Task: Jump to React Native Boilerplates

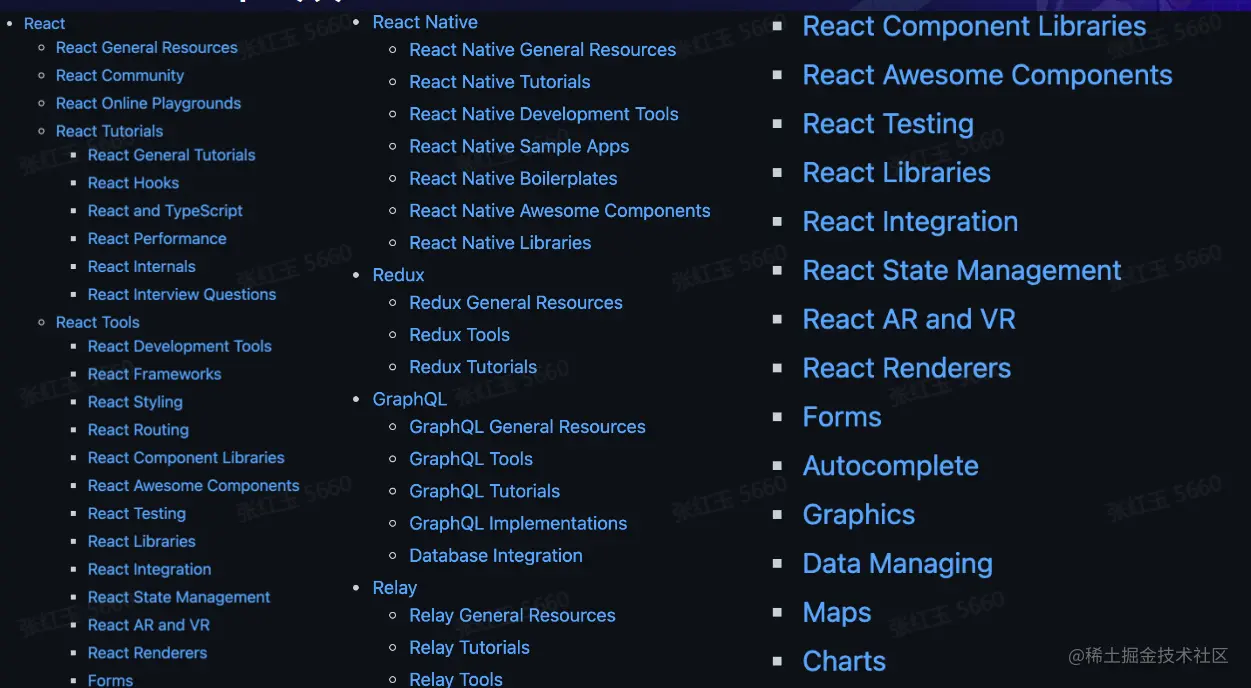Action: pos(513,178)
